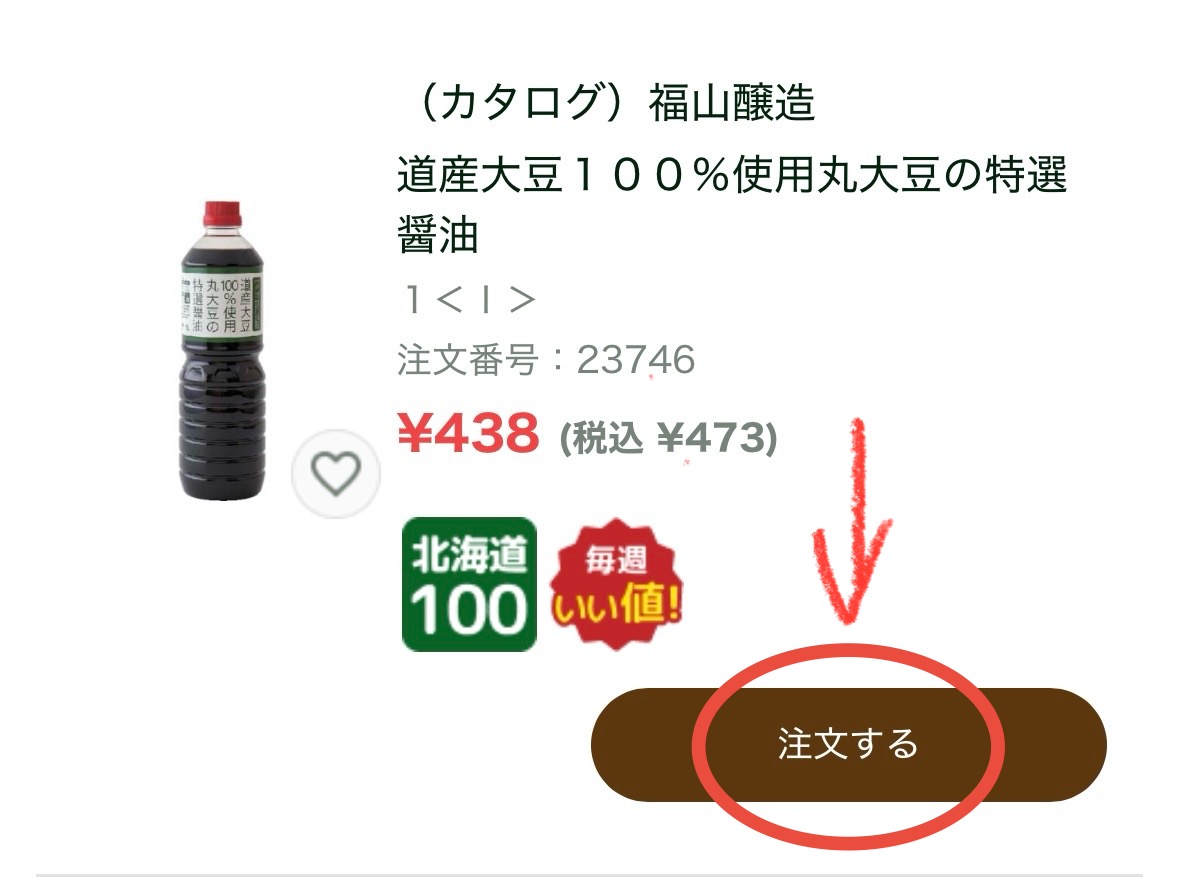
Task: Click the red ¥438 price
Action: pyautogui.click(x=469, y=433)
